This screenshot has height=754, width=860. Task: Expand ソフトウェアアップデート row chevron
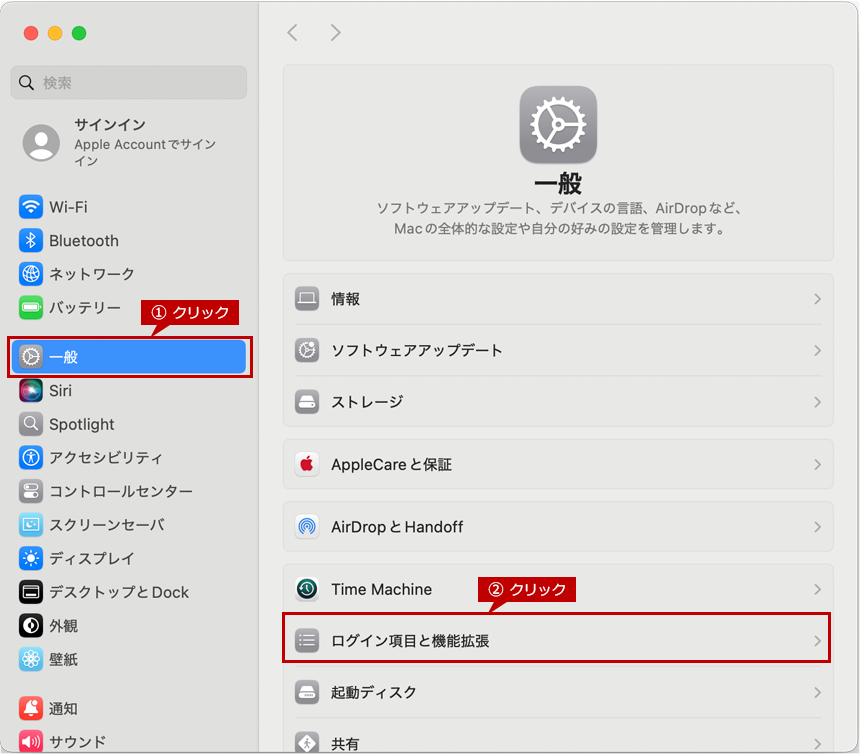point(817,351)
